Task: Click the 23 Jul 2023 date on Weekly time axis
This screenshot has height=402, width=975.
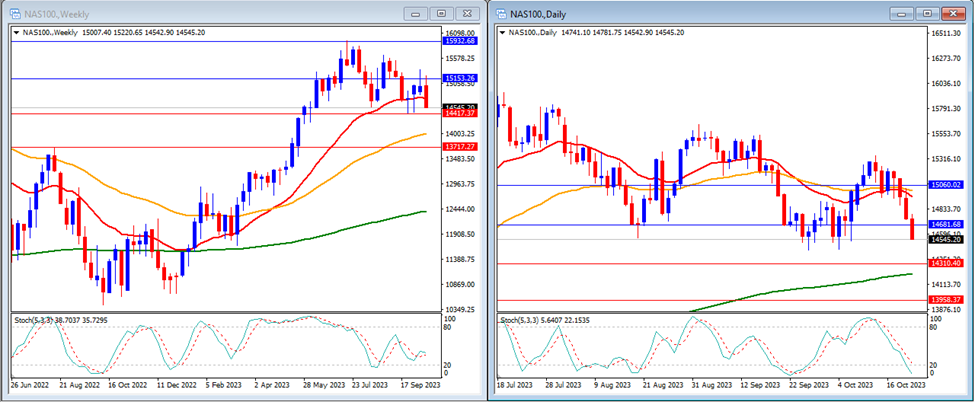Action: (x=369, y=385)
